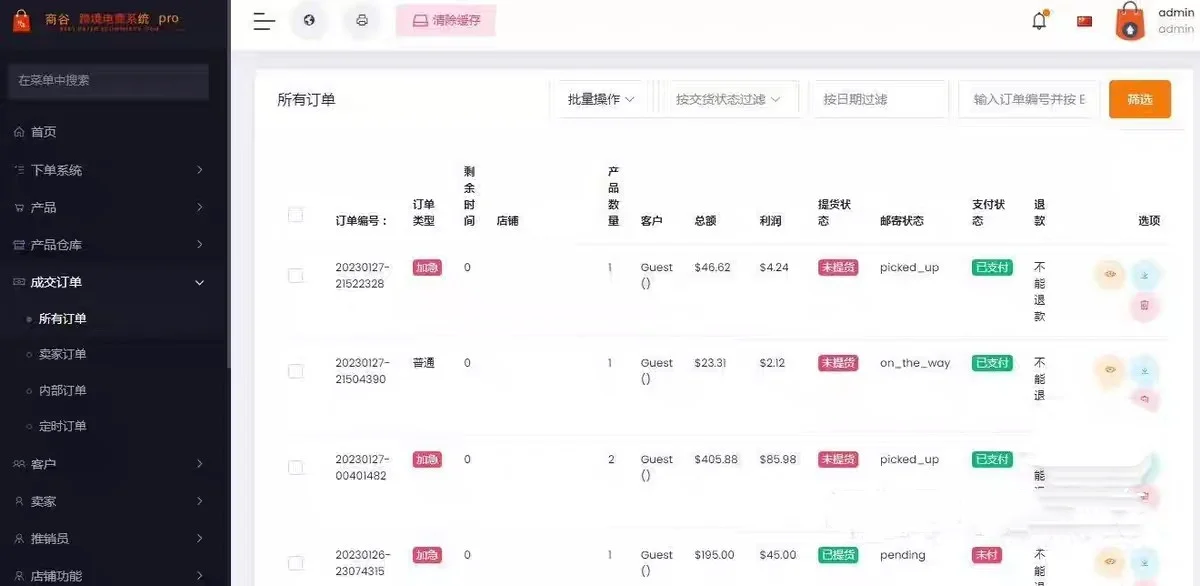Open the globe website icon
The height and width of the screenshot is (586, 1200).
pos(309,21)
